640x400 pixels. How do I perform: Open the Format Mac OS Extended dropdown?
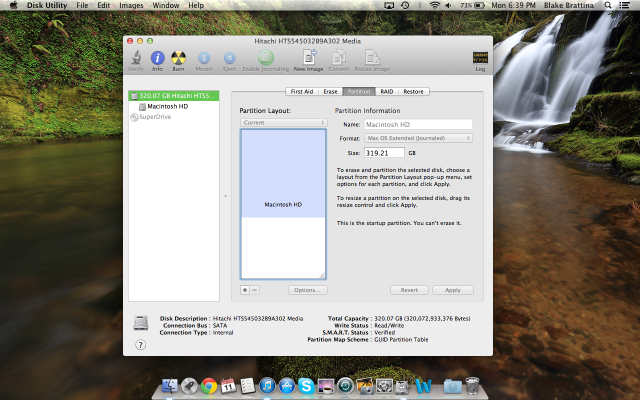point(418,138)
